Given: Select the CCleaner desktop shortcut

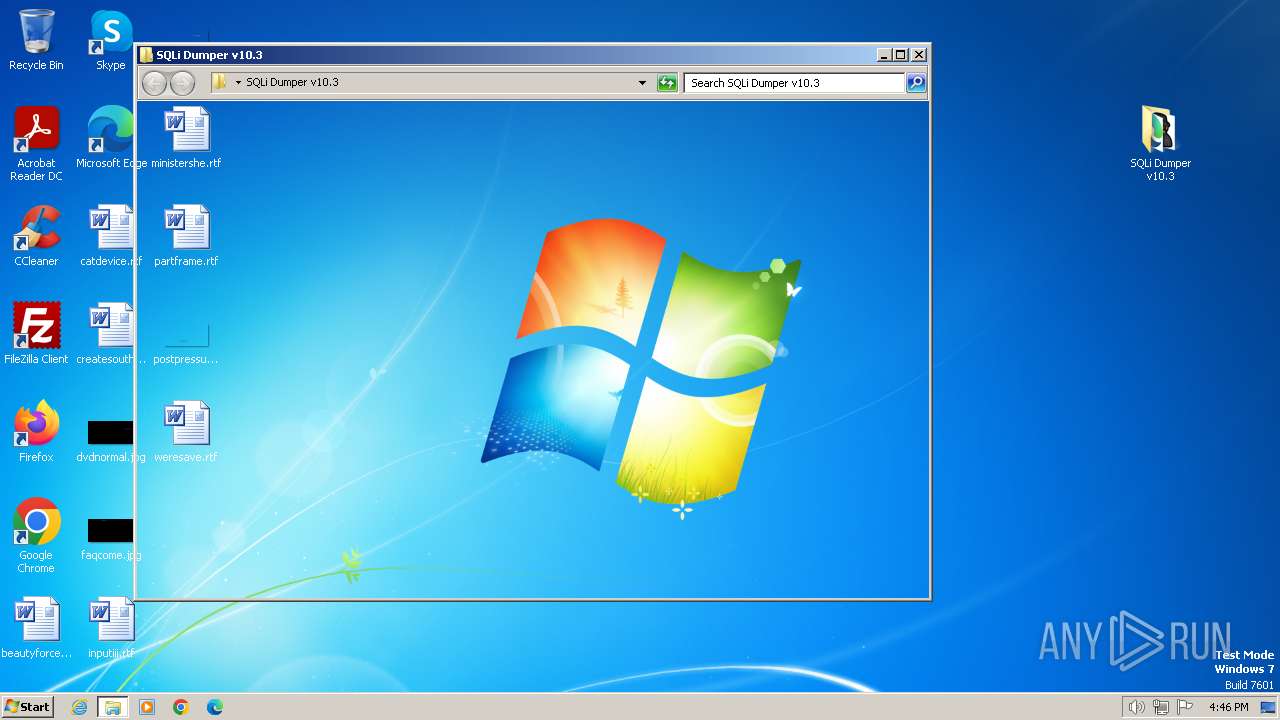Looking at the screenshot, I should coord(36,236).
